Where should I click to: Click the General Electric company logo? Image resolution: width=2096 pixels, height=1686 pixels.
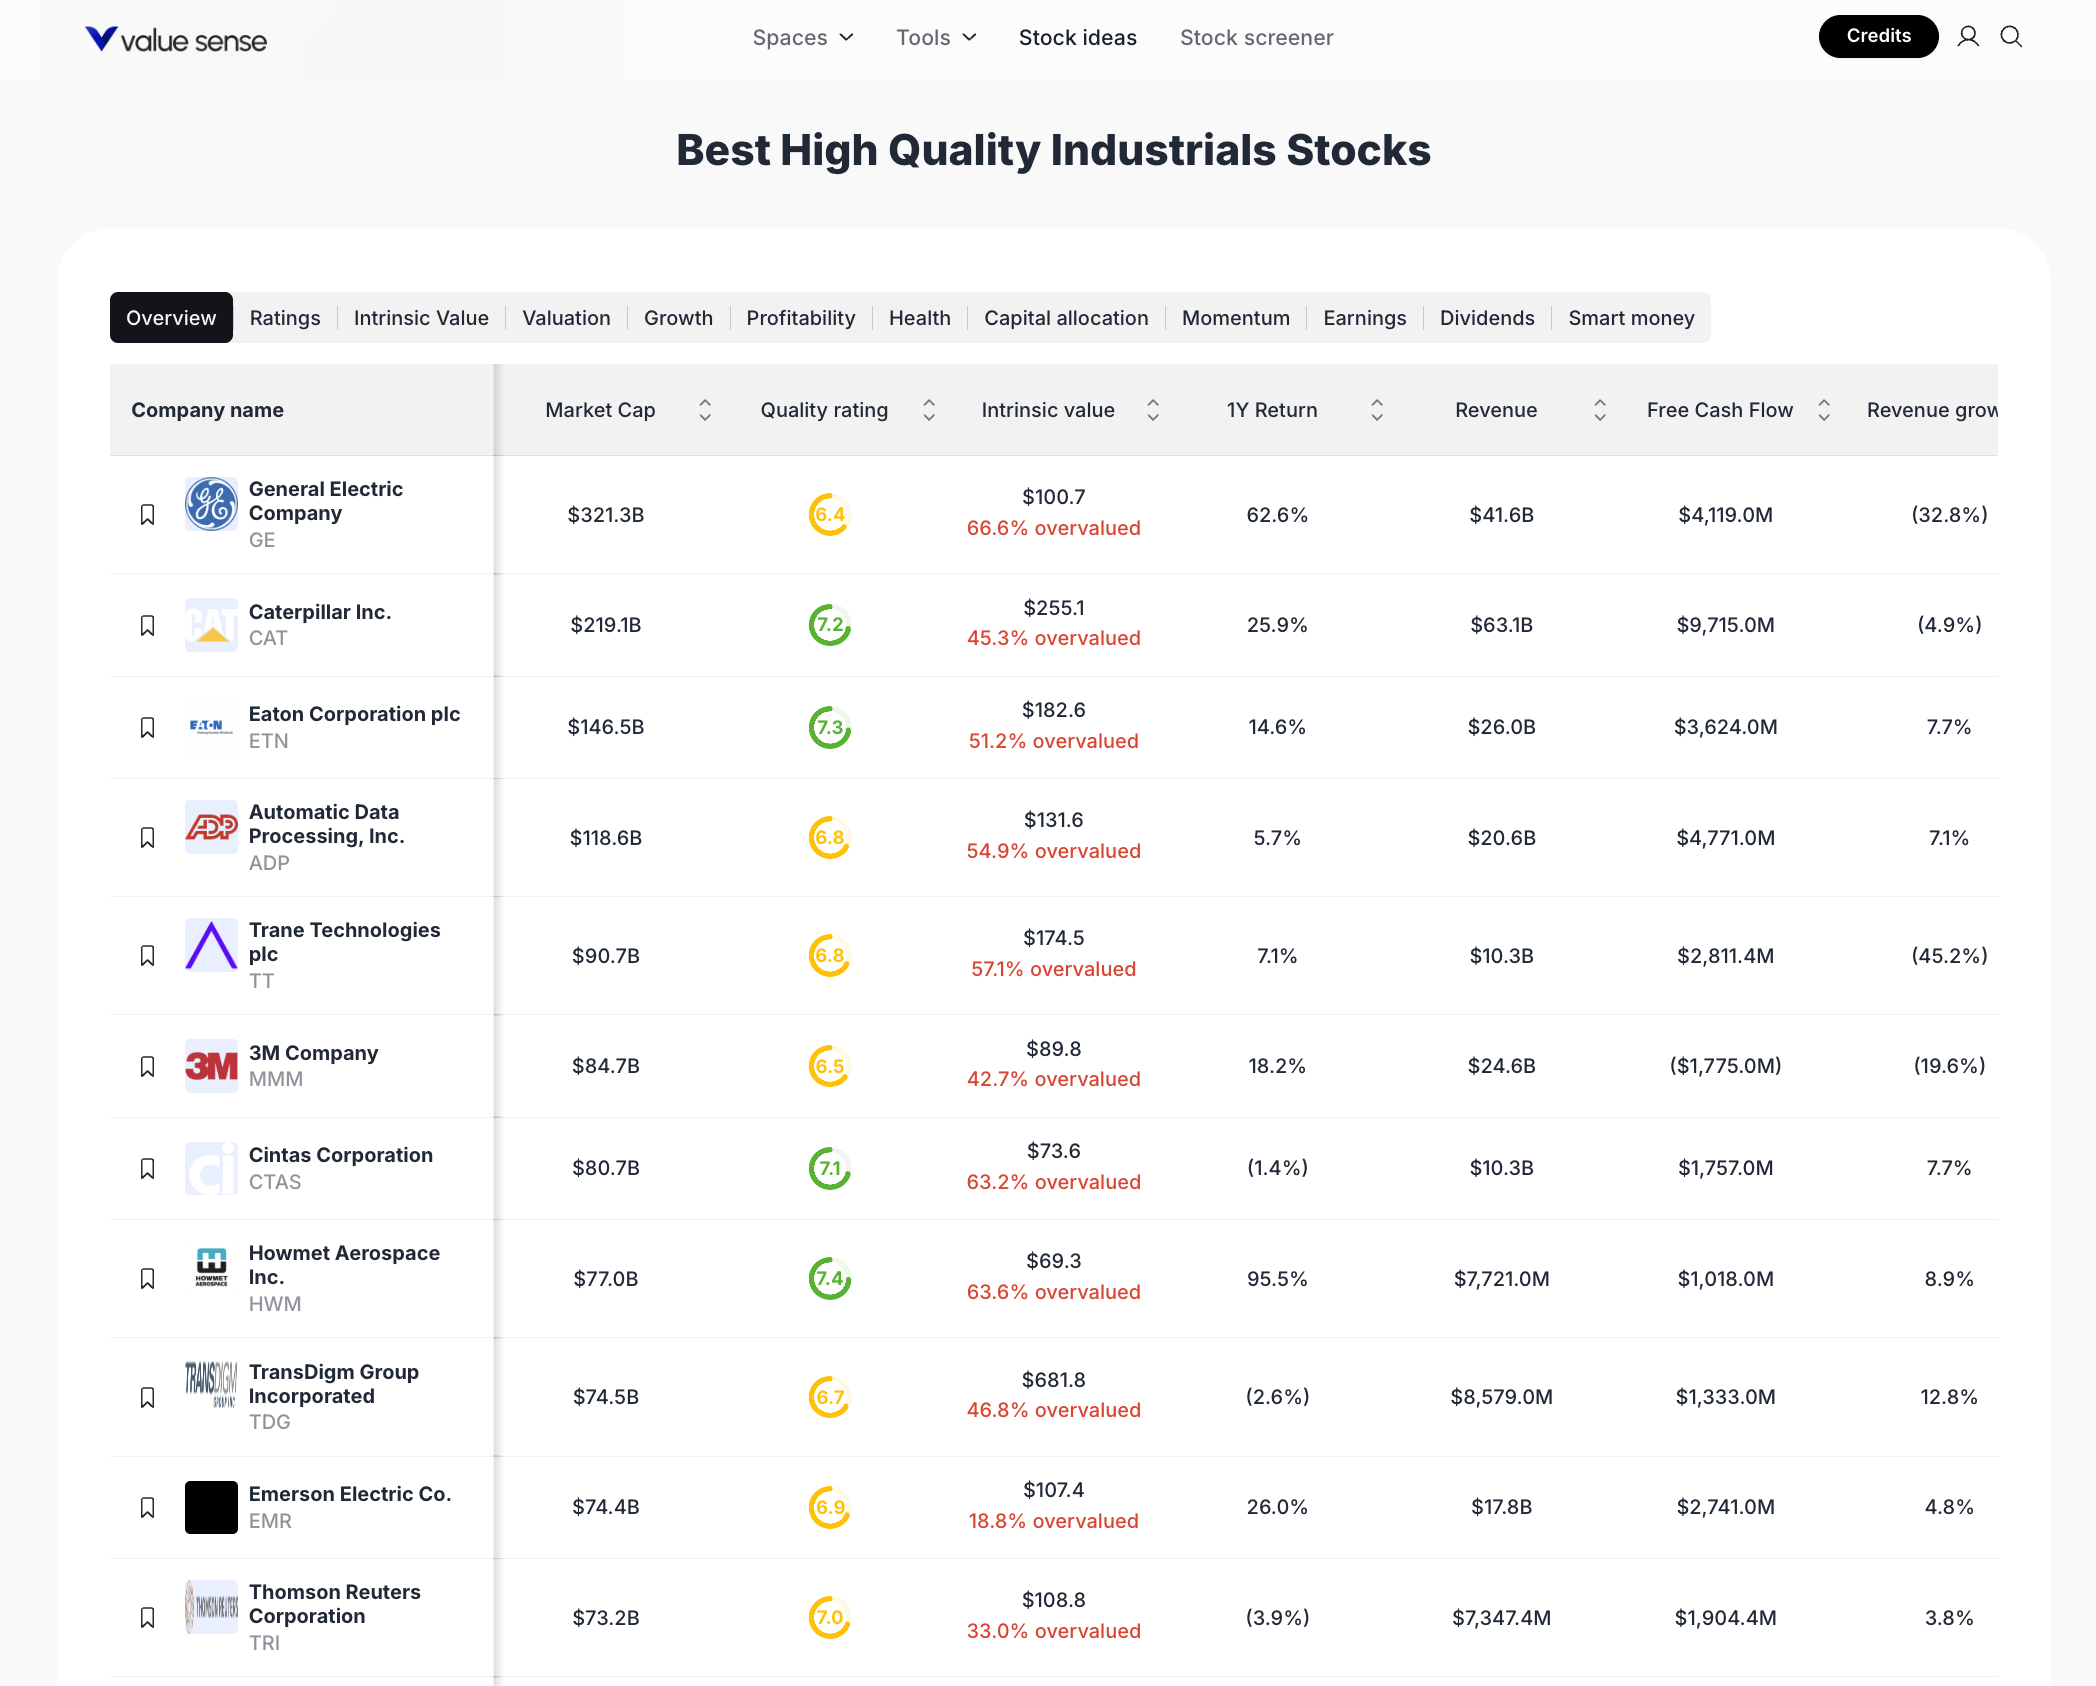pos(211,504)
